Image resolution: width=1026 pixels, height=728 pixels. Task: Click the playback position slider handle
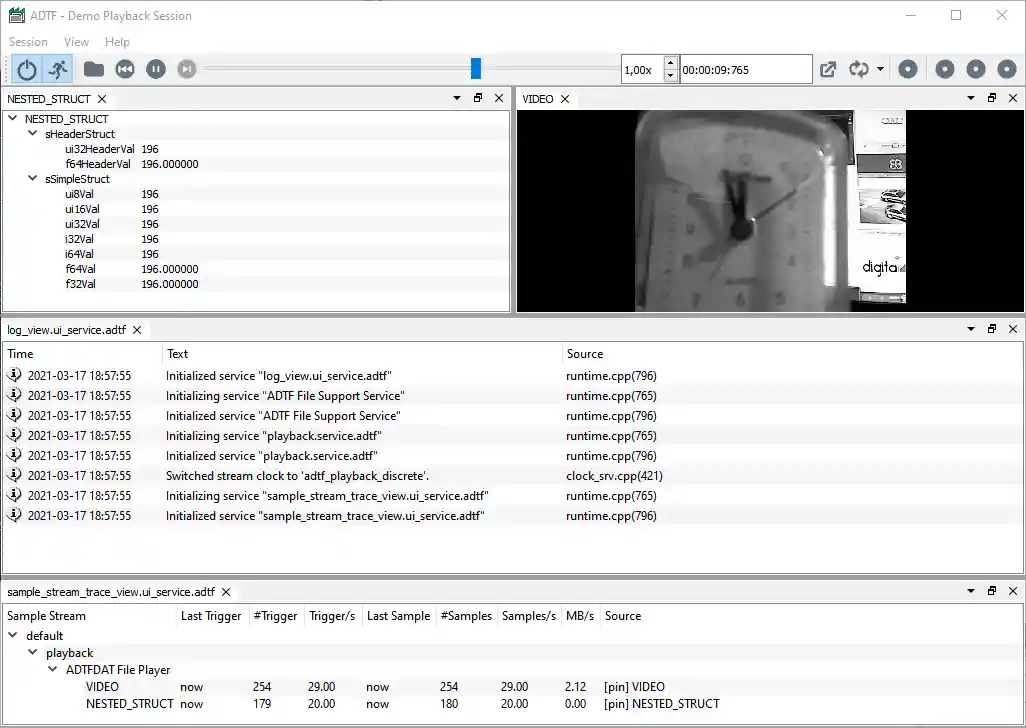(x=476, y=68)
